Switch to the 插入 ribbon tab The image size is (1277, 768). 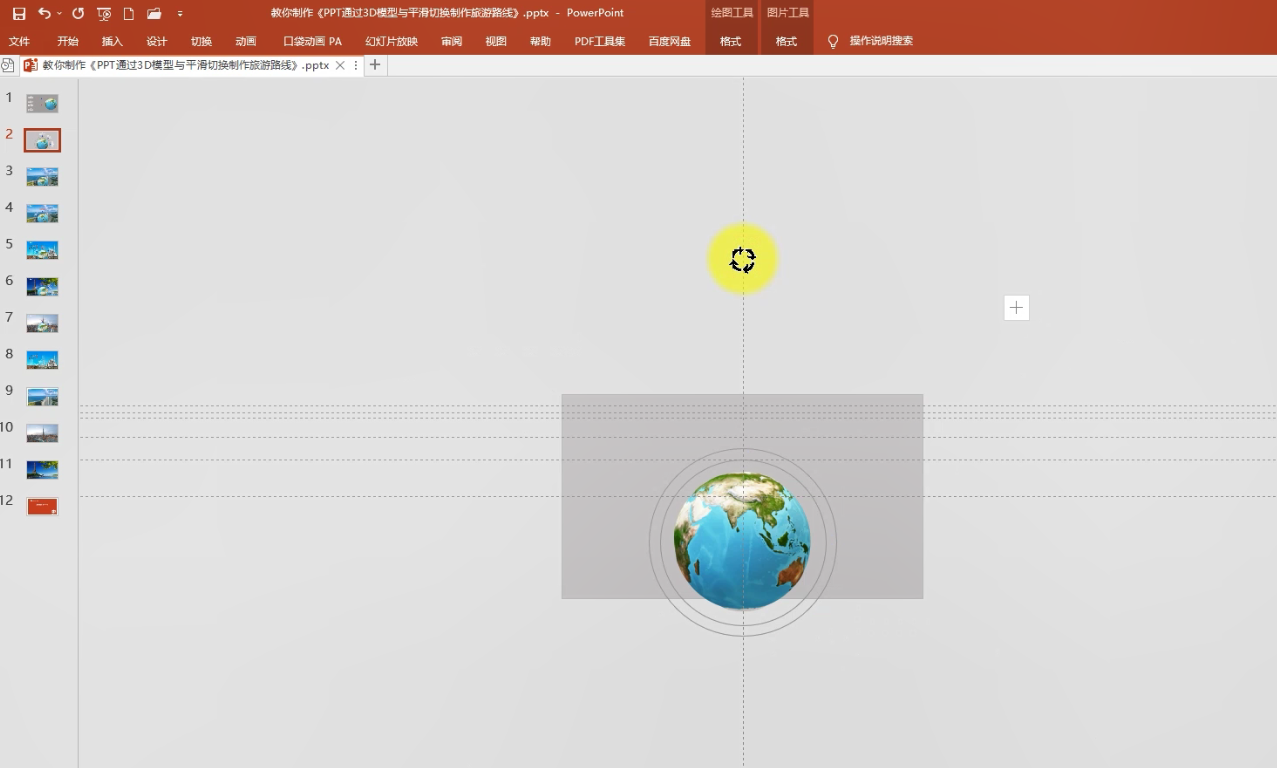(x=112, y=41)
